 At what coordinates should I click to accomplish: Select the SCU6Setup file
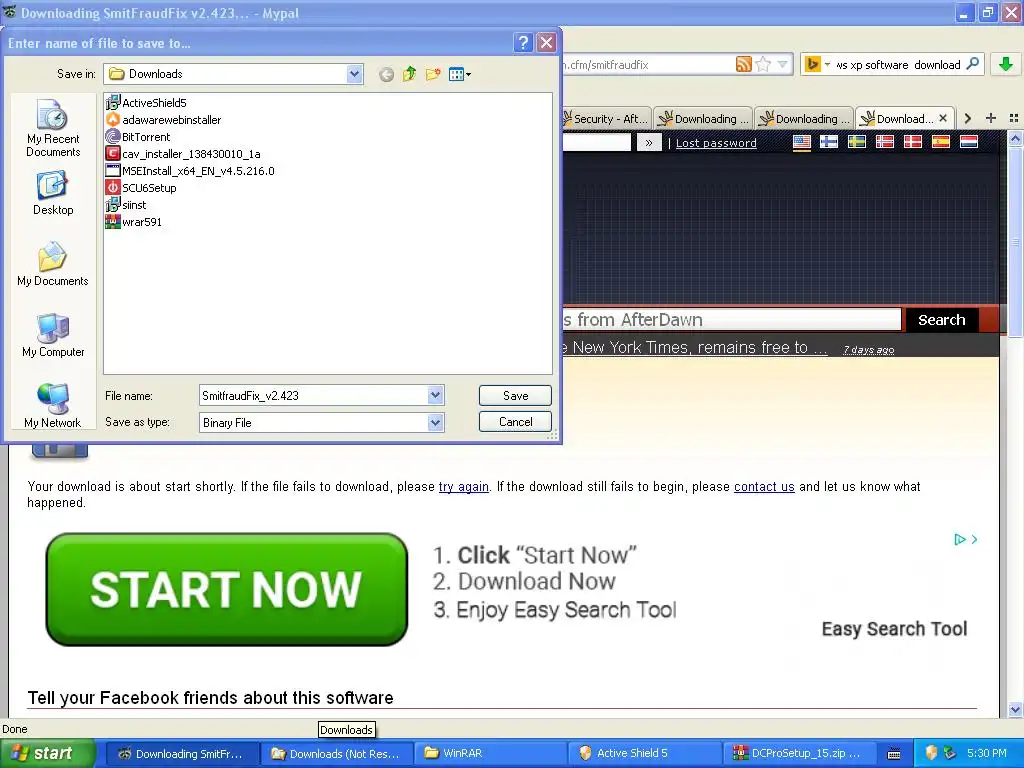point(141,187)
